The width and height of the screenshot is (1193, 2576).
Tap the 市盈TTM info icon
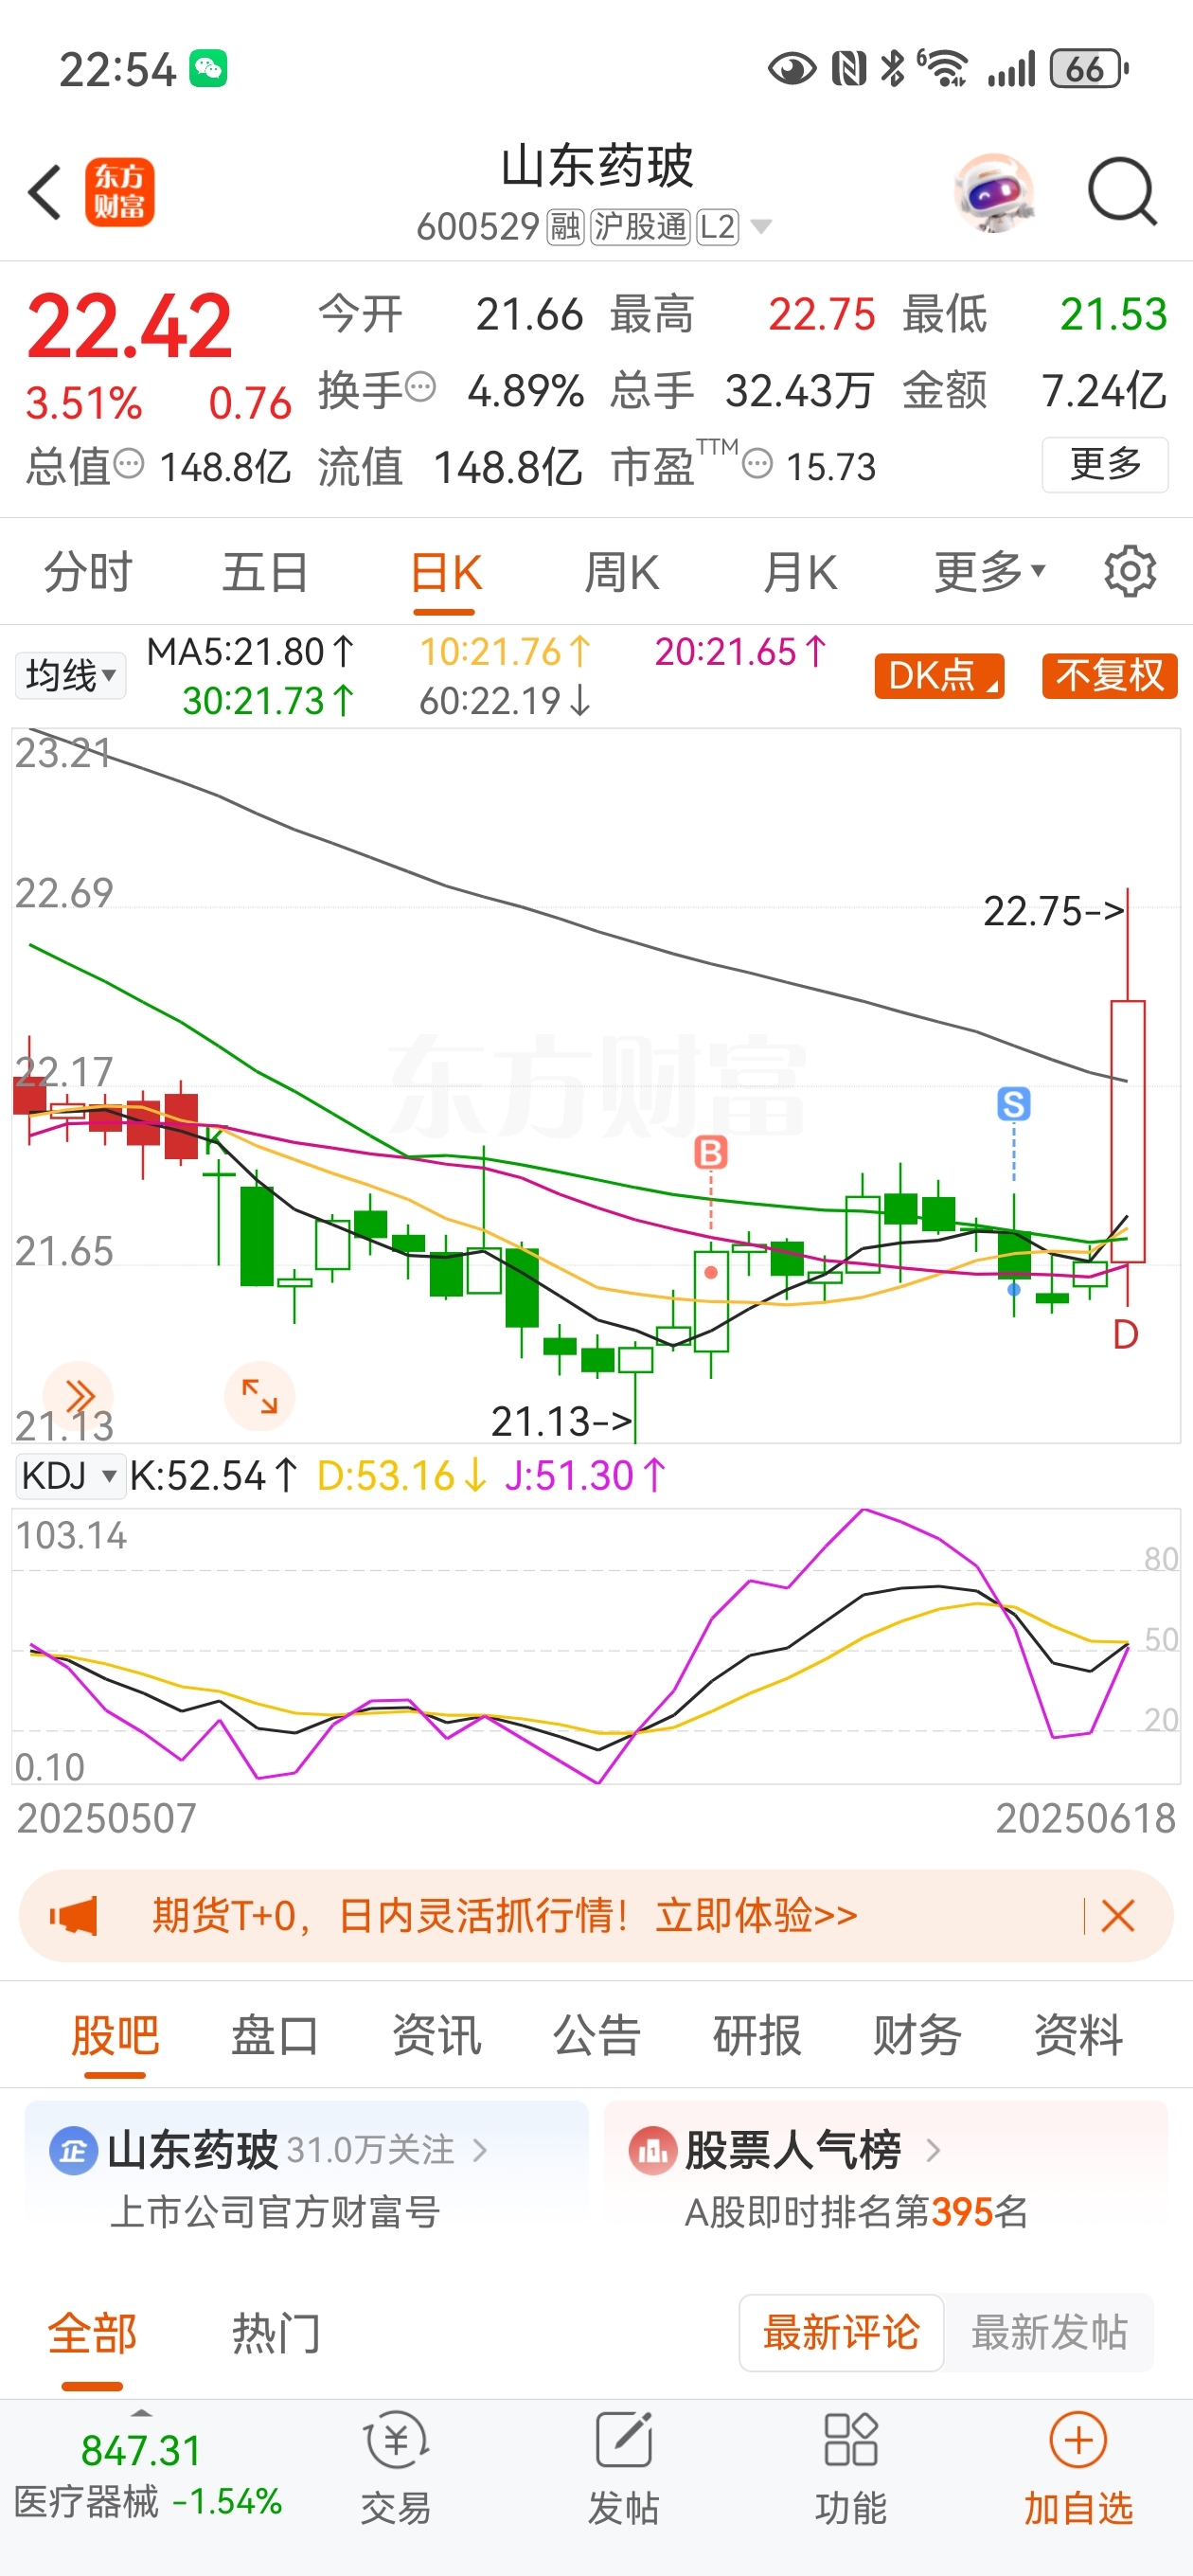click(x=758, y=464)
